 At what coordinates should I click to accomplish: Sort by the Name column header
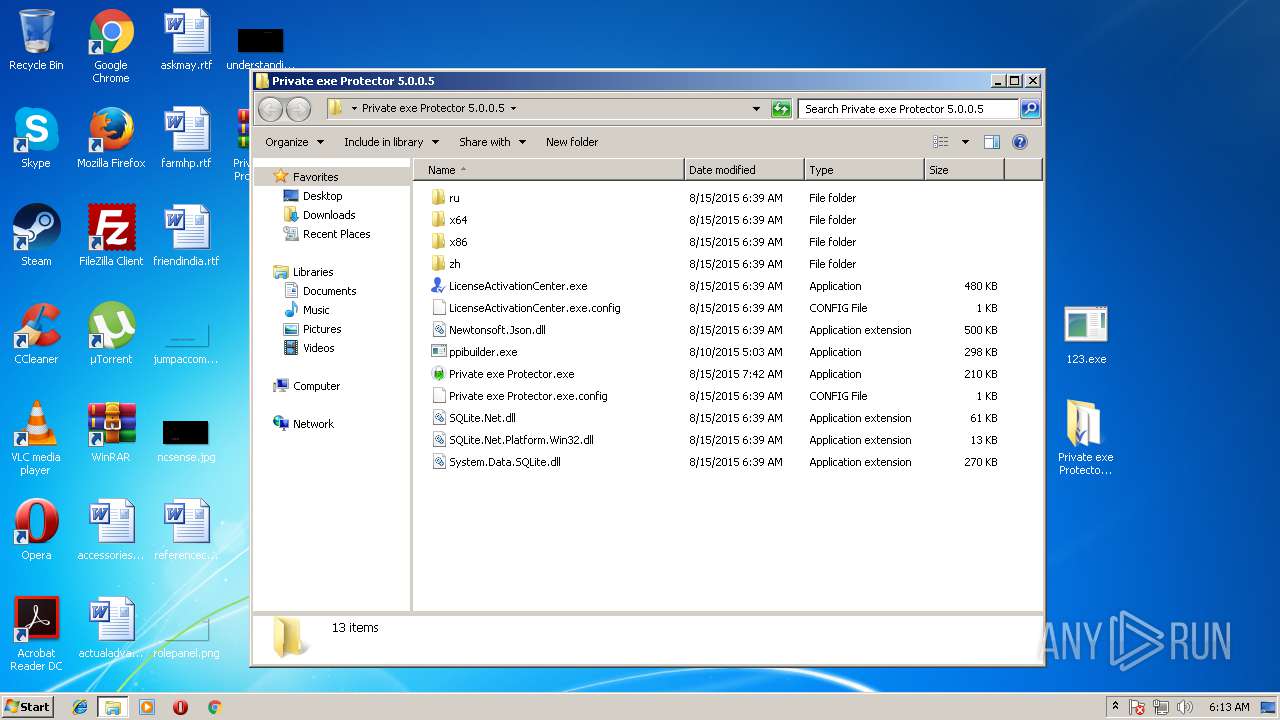coord(548,170)
